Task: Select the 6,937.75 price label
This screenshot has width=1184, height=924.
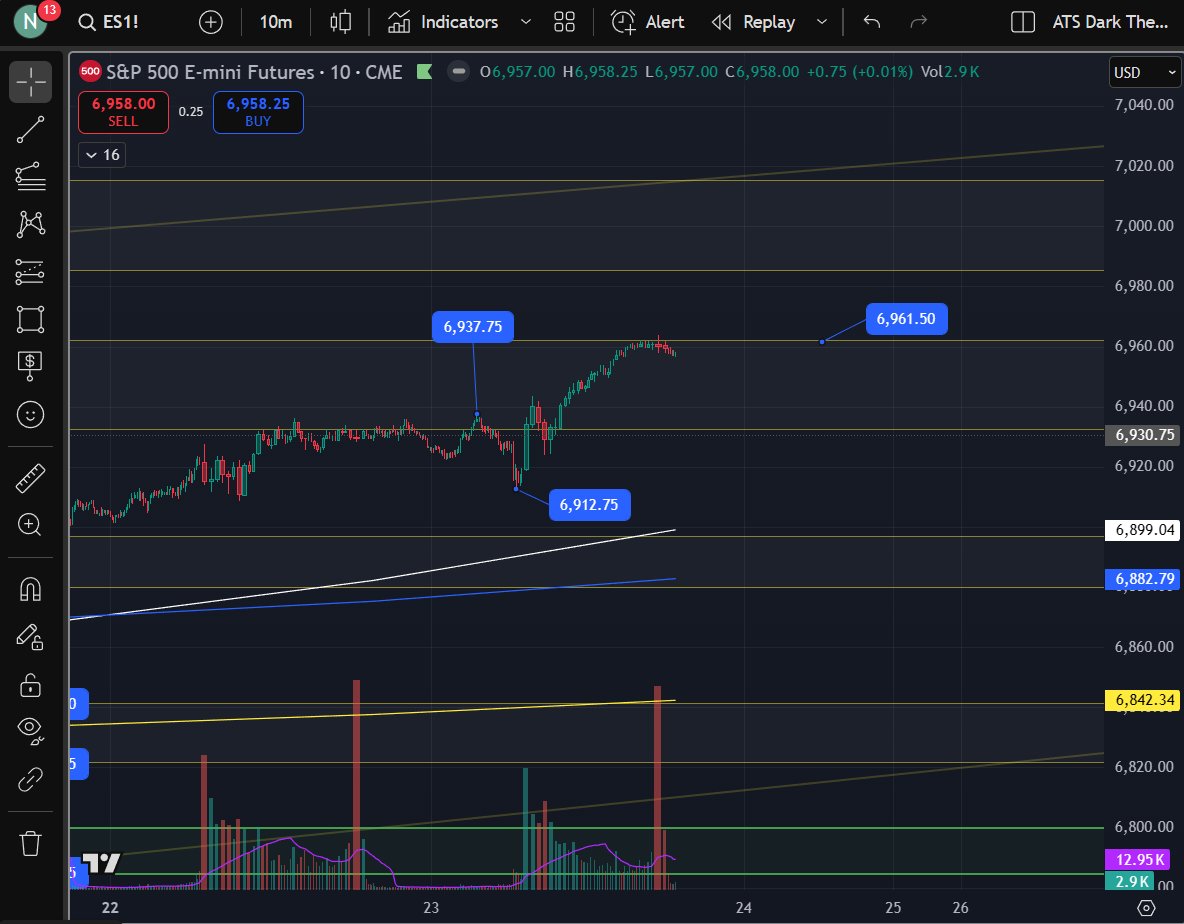Action: pos(473,327)
